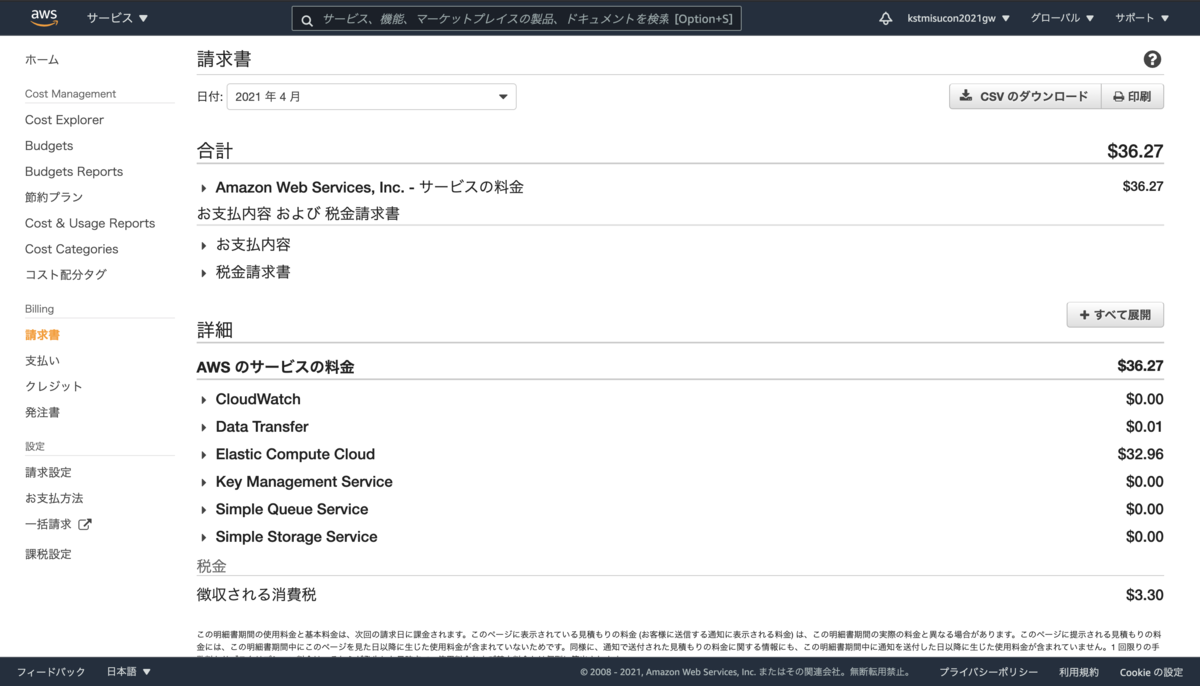The width and height of the screenshot is (1200, 686).
Task: Click the CSV のダウンロード button
Action: tap(1025, 97)
